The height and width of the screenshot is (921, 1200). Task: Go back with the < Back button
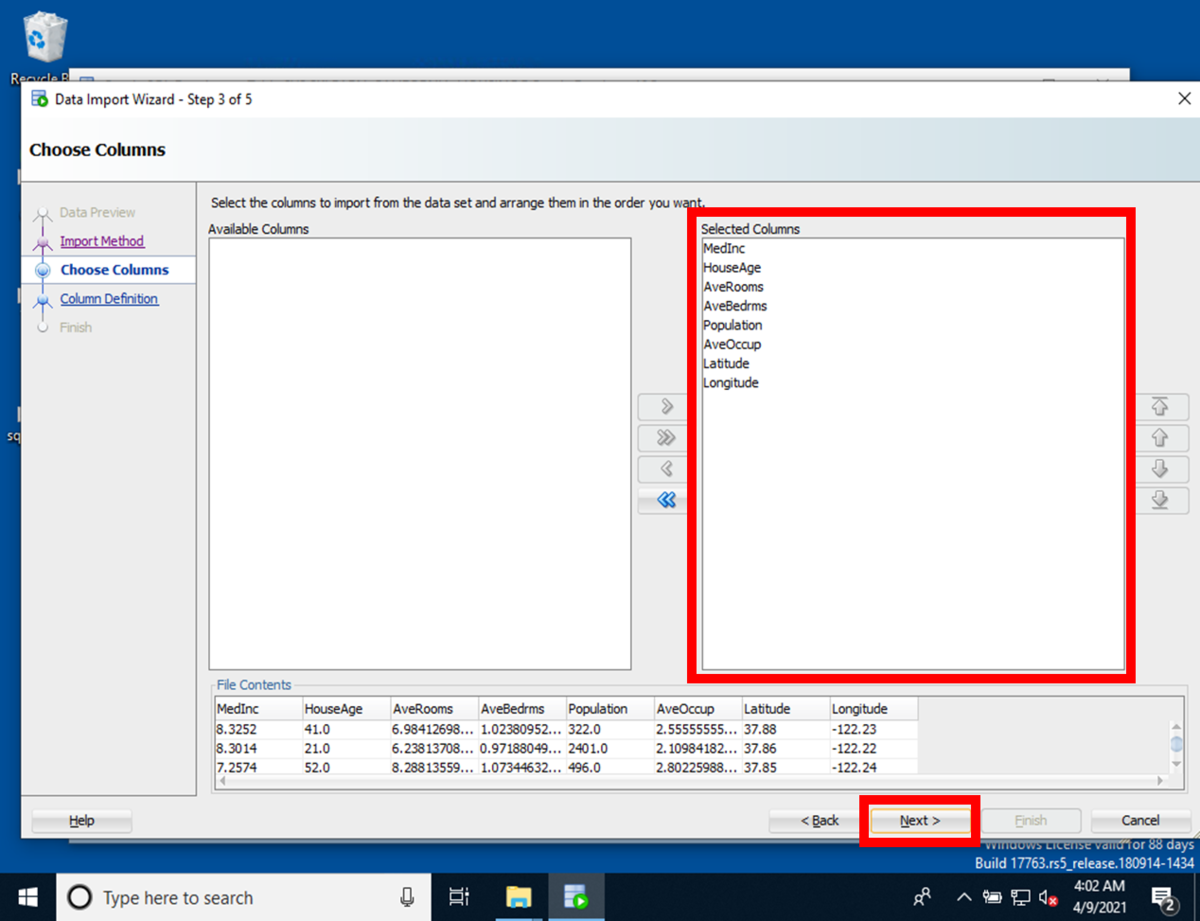click(820, 821)
